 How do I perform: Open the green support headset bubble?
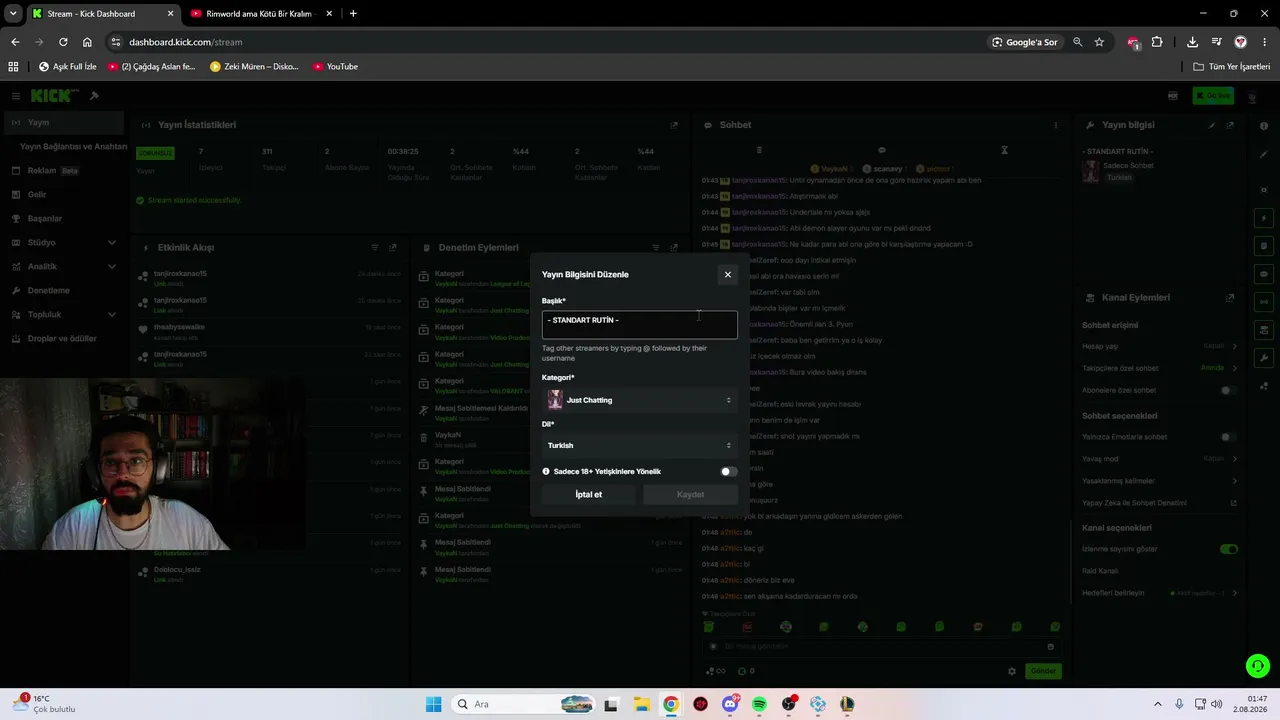[x=1257, y=665]
